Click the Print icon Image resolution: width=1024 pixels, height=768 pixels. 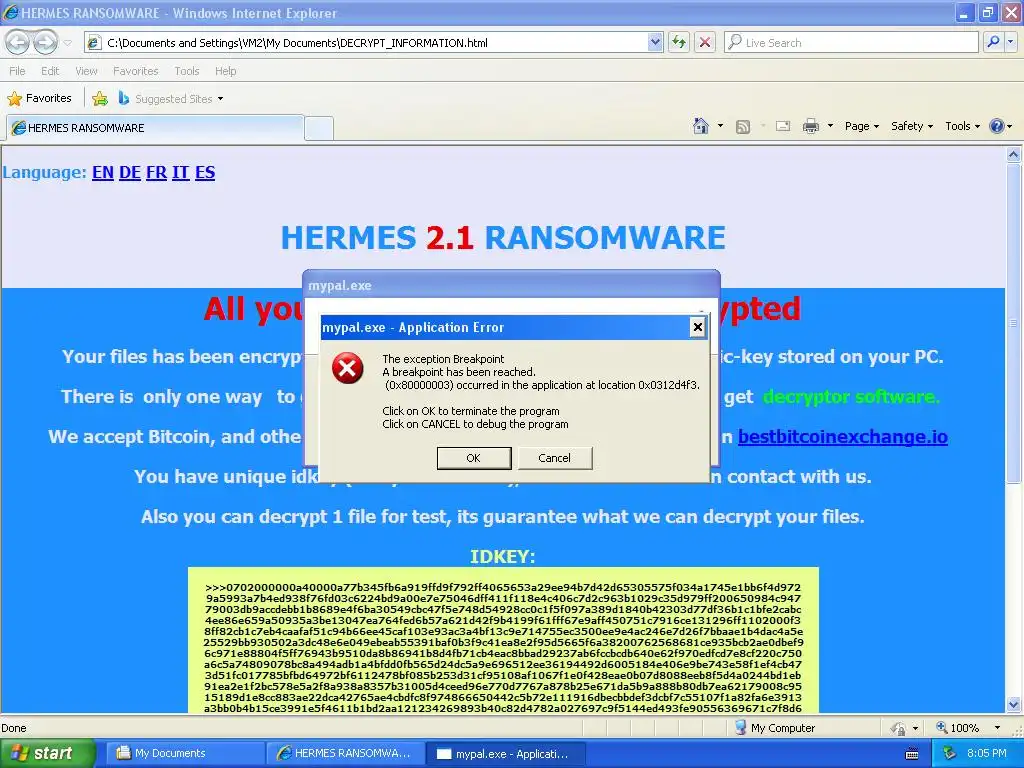(810, 127)
